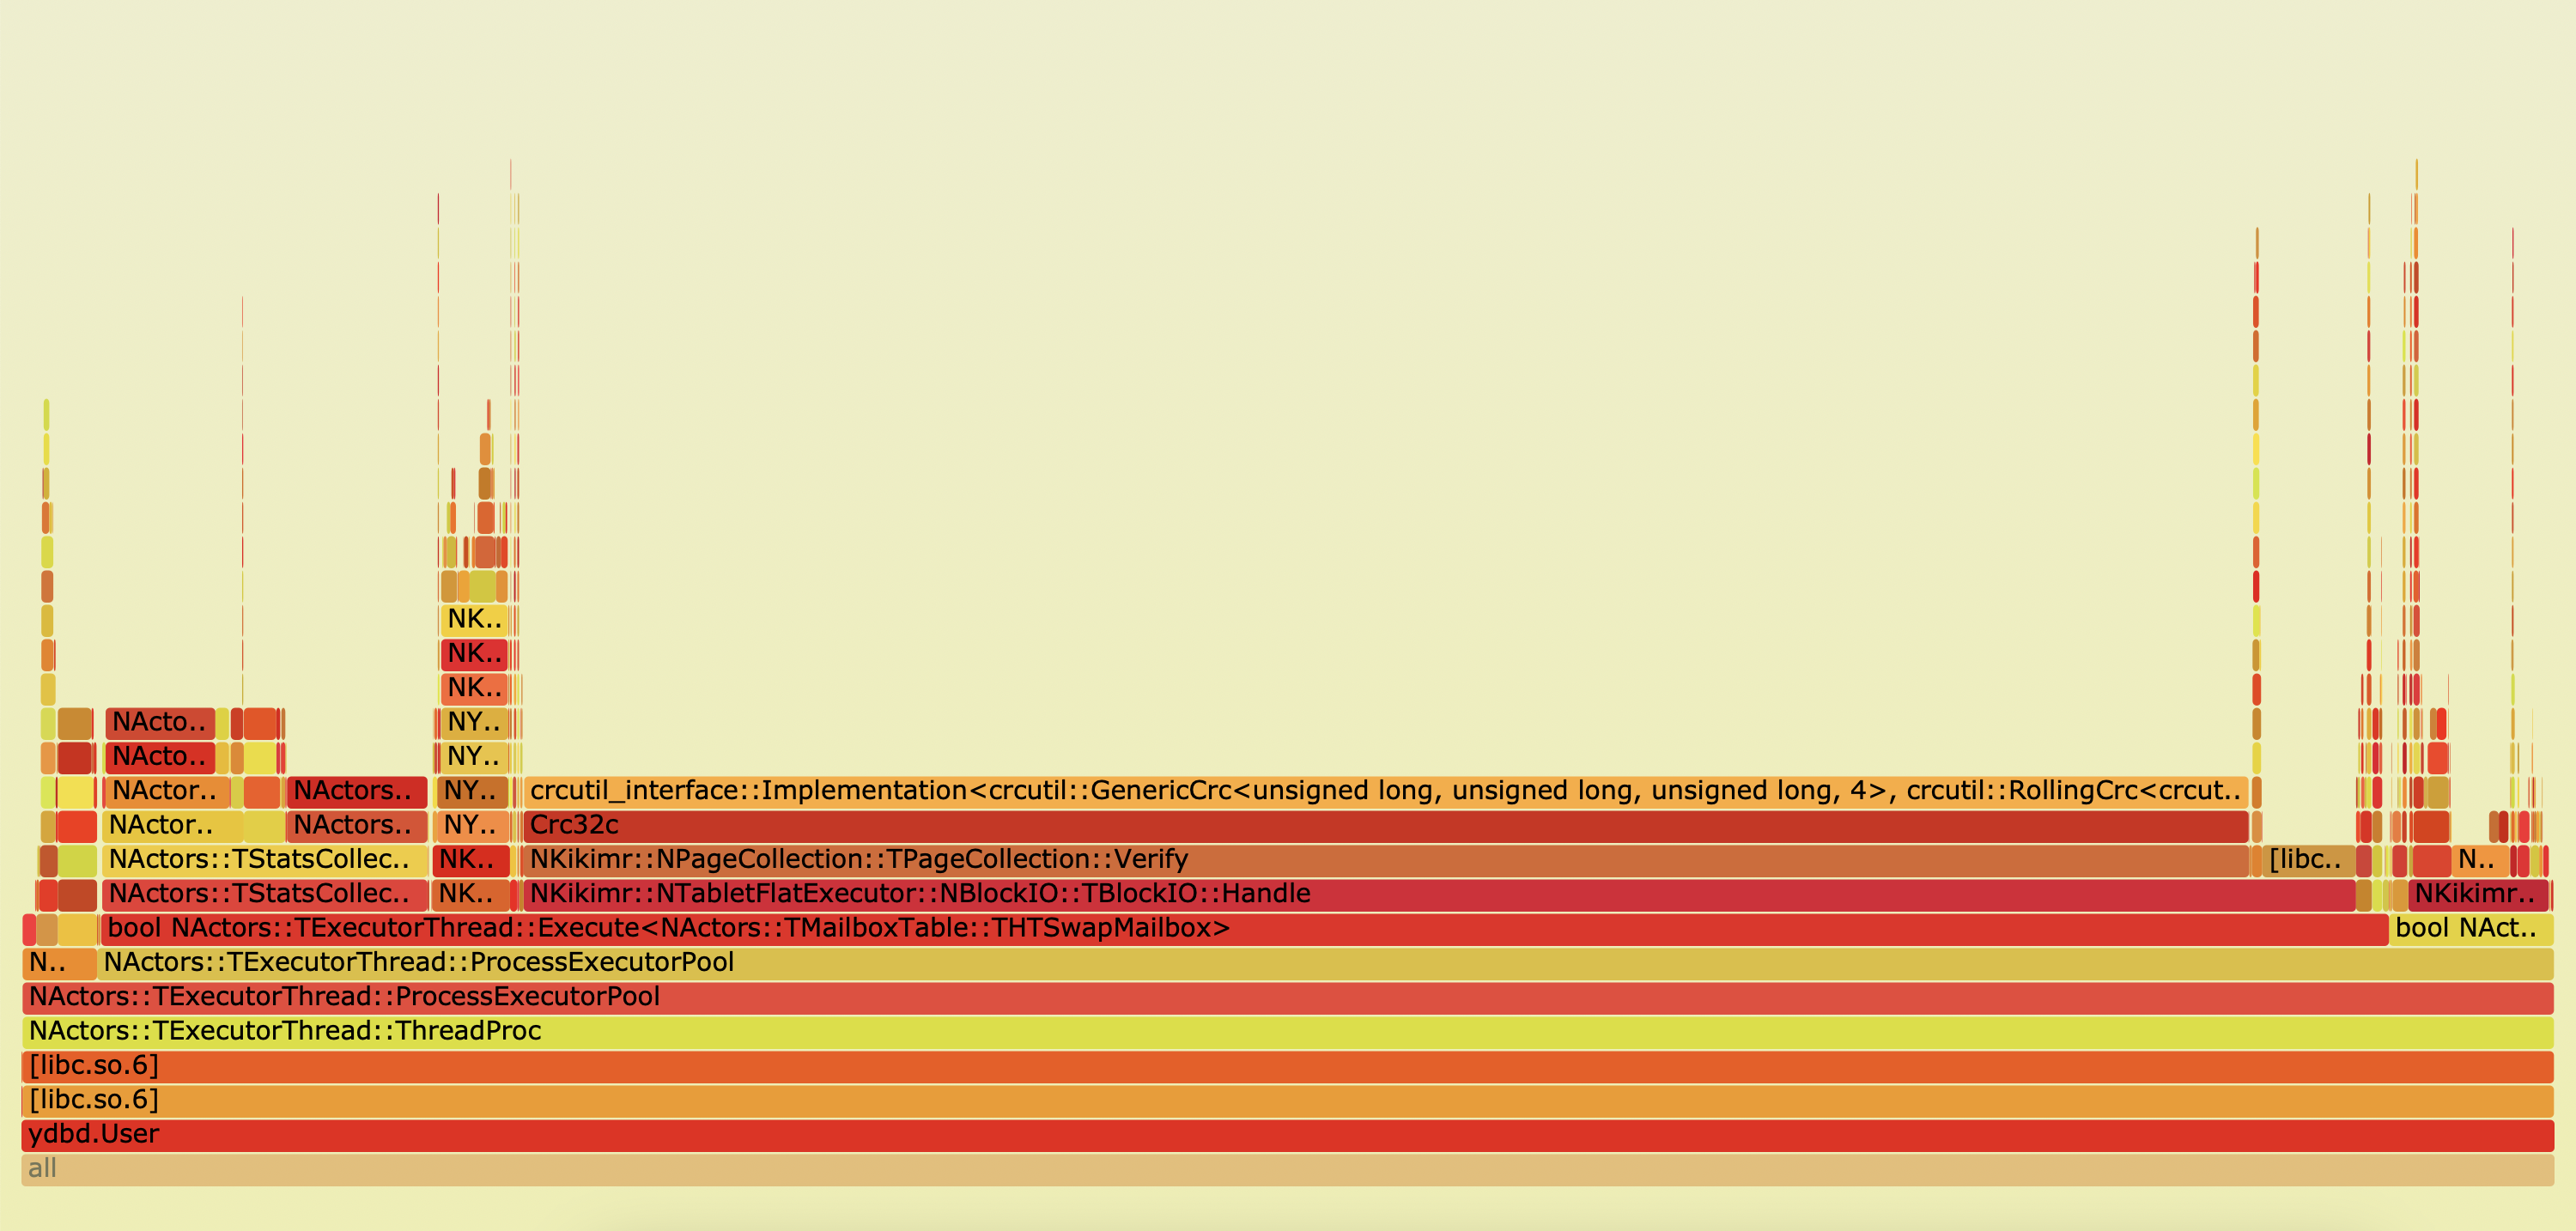The height and width of the screenshot is (1231, 2576).
Task: Zoom into the ydbd.User frame
Action: point(1287,1134)
